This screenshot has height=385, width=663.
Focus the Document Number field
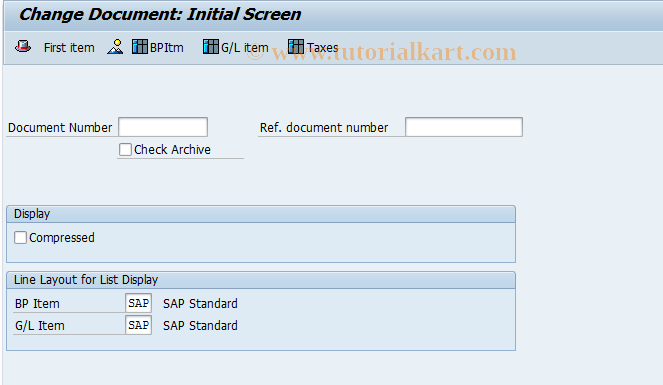click(163, 127)
